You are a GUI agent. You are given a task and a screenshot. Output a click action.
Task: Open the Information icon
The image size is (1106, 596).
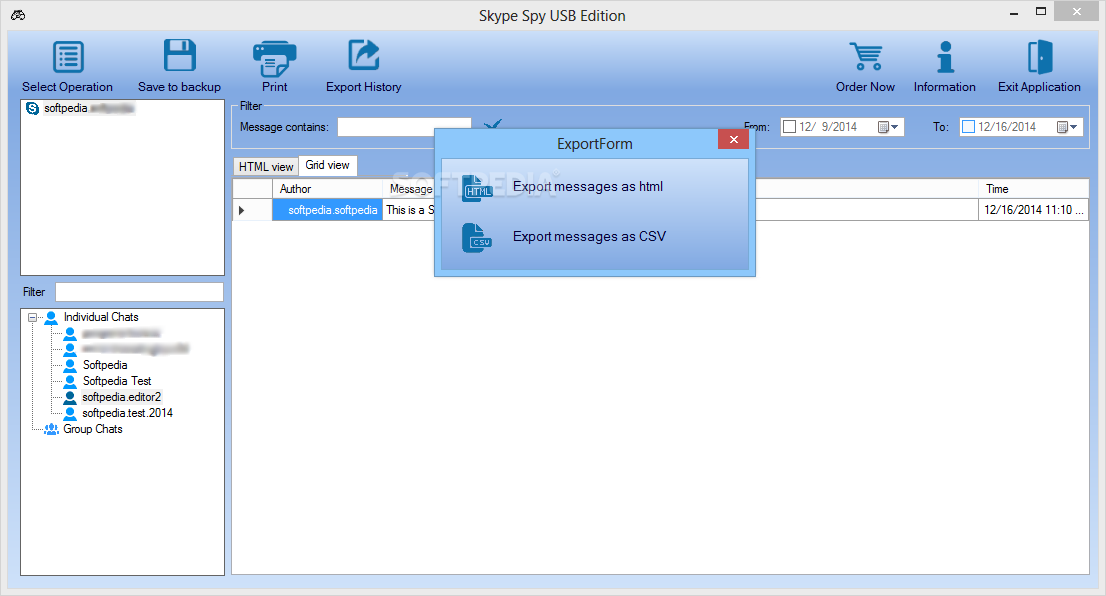[945, 56]
